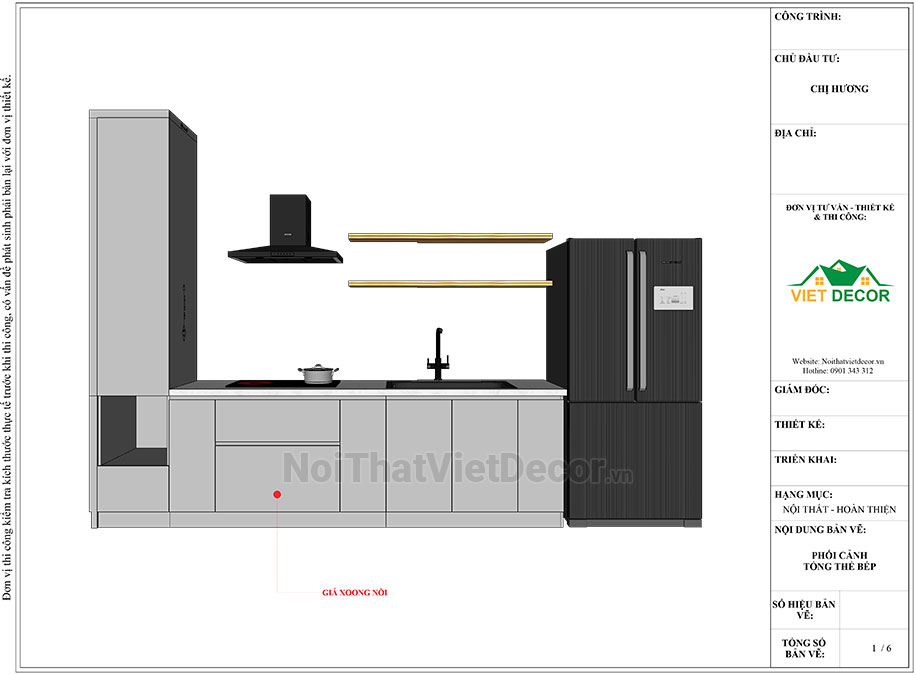Click the black sink faucet

[438, 354]
